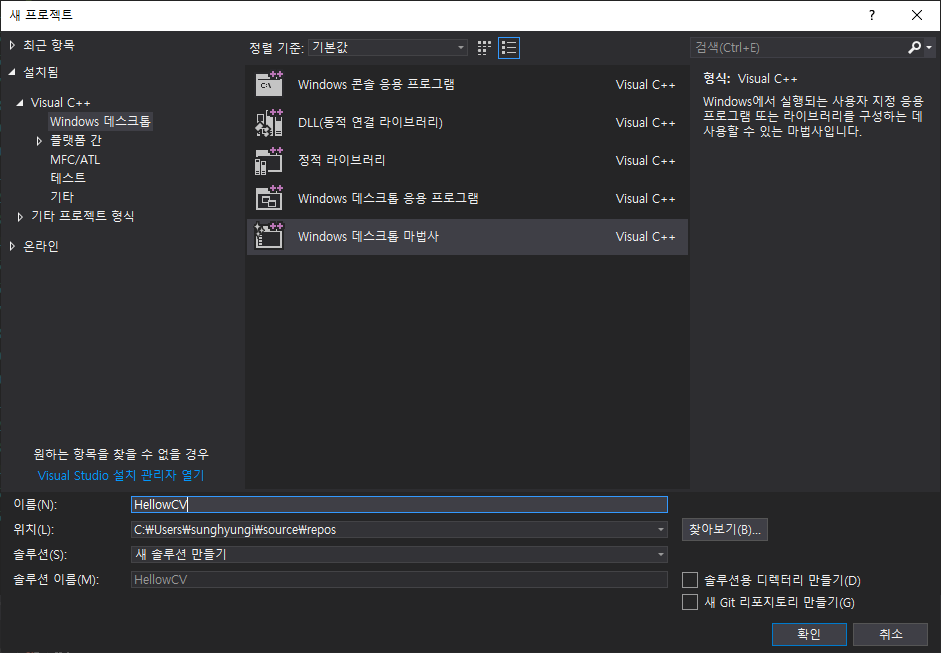Click the Windows desktop wizard (마법사) icon
The image size is (941, 653).
(x=269, y=236)
